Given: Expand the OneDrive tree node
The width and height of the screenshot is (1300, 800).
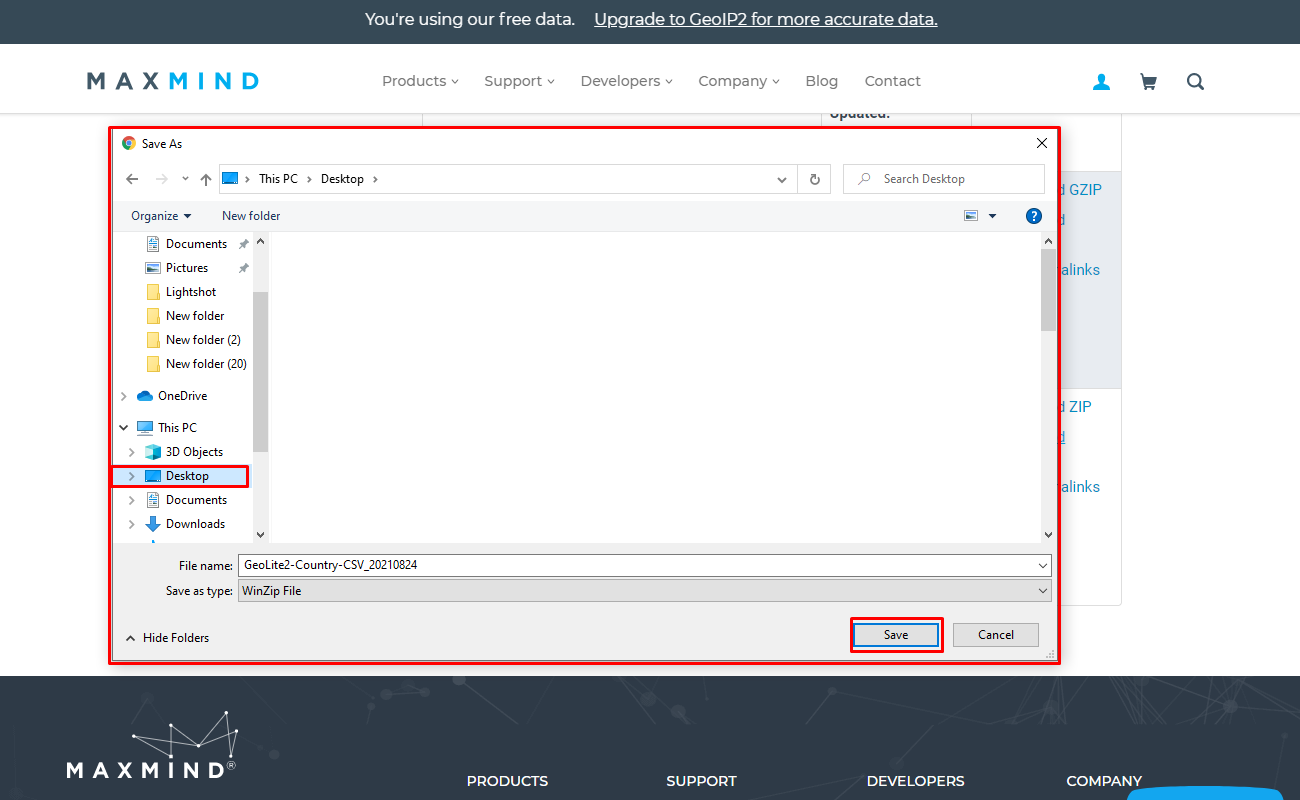Looking at the screenshot, I should coord(124,396).
